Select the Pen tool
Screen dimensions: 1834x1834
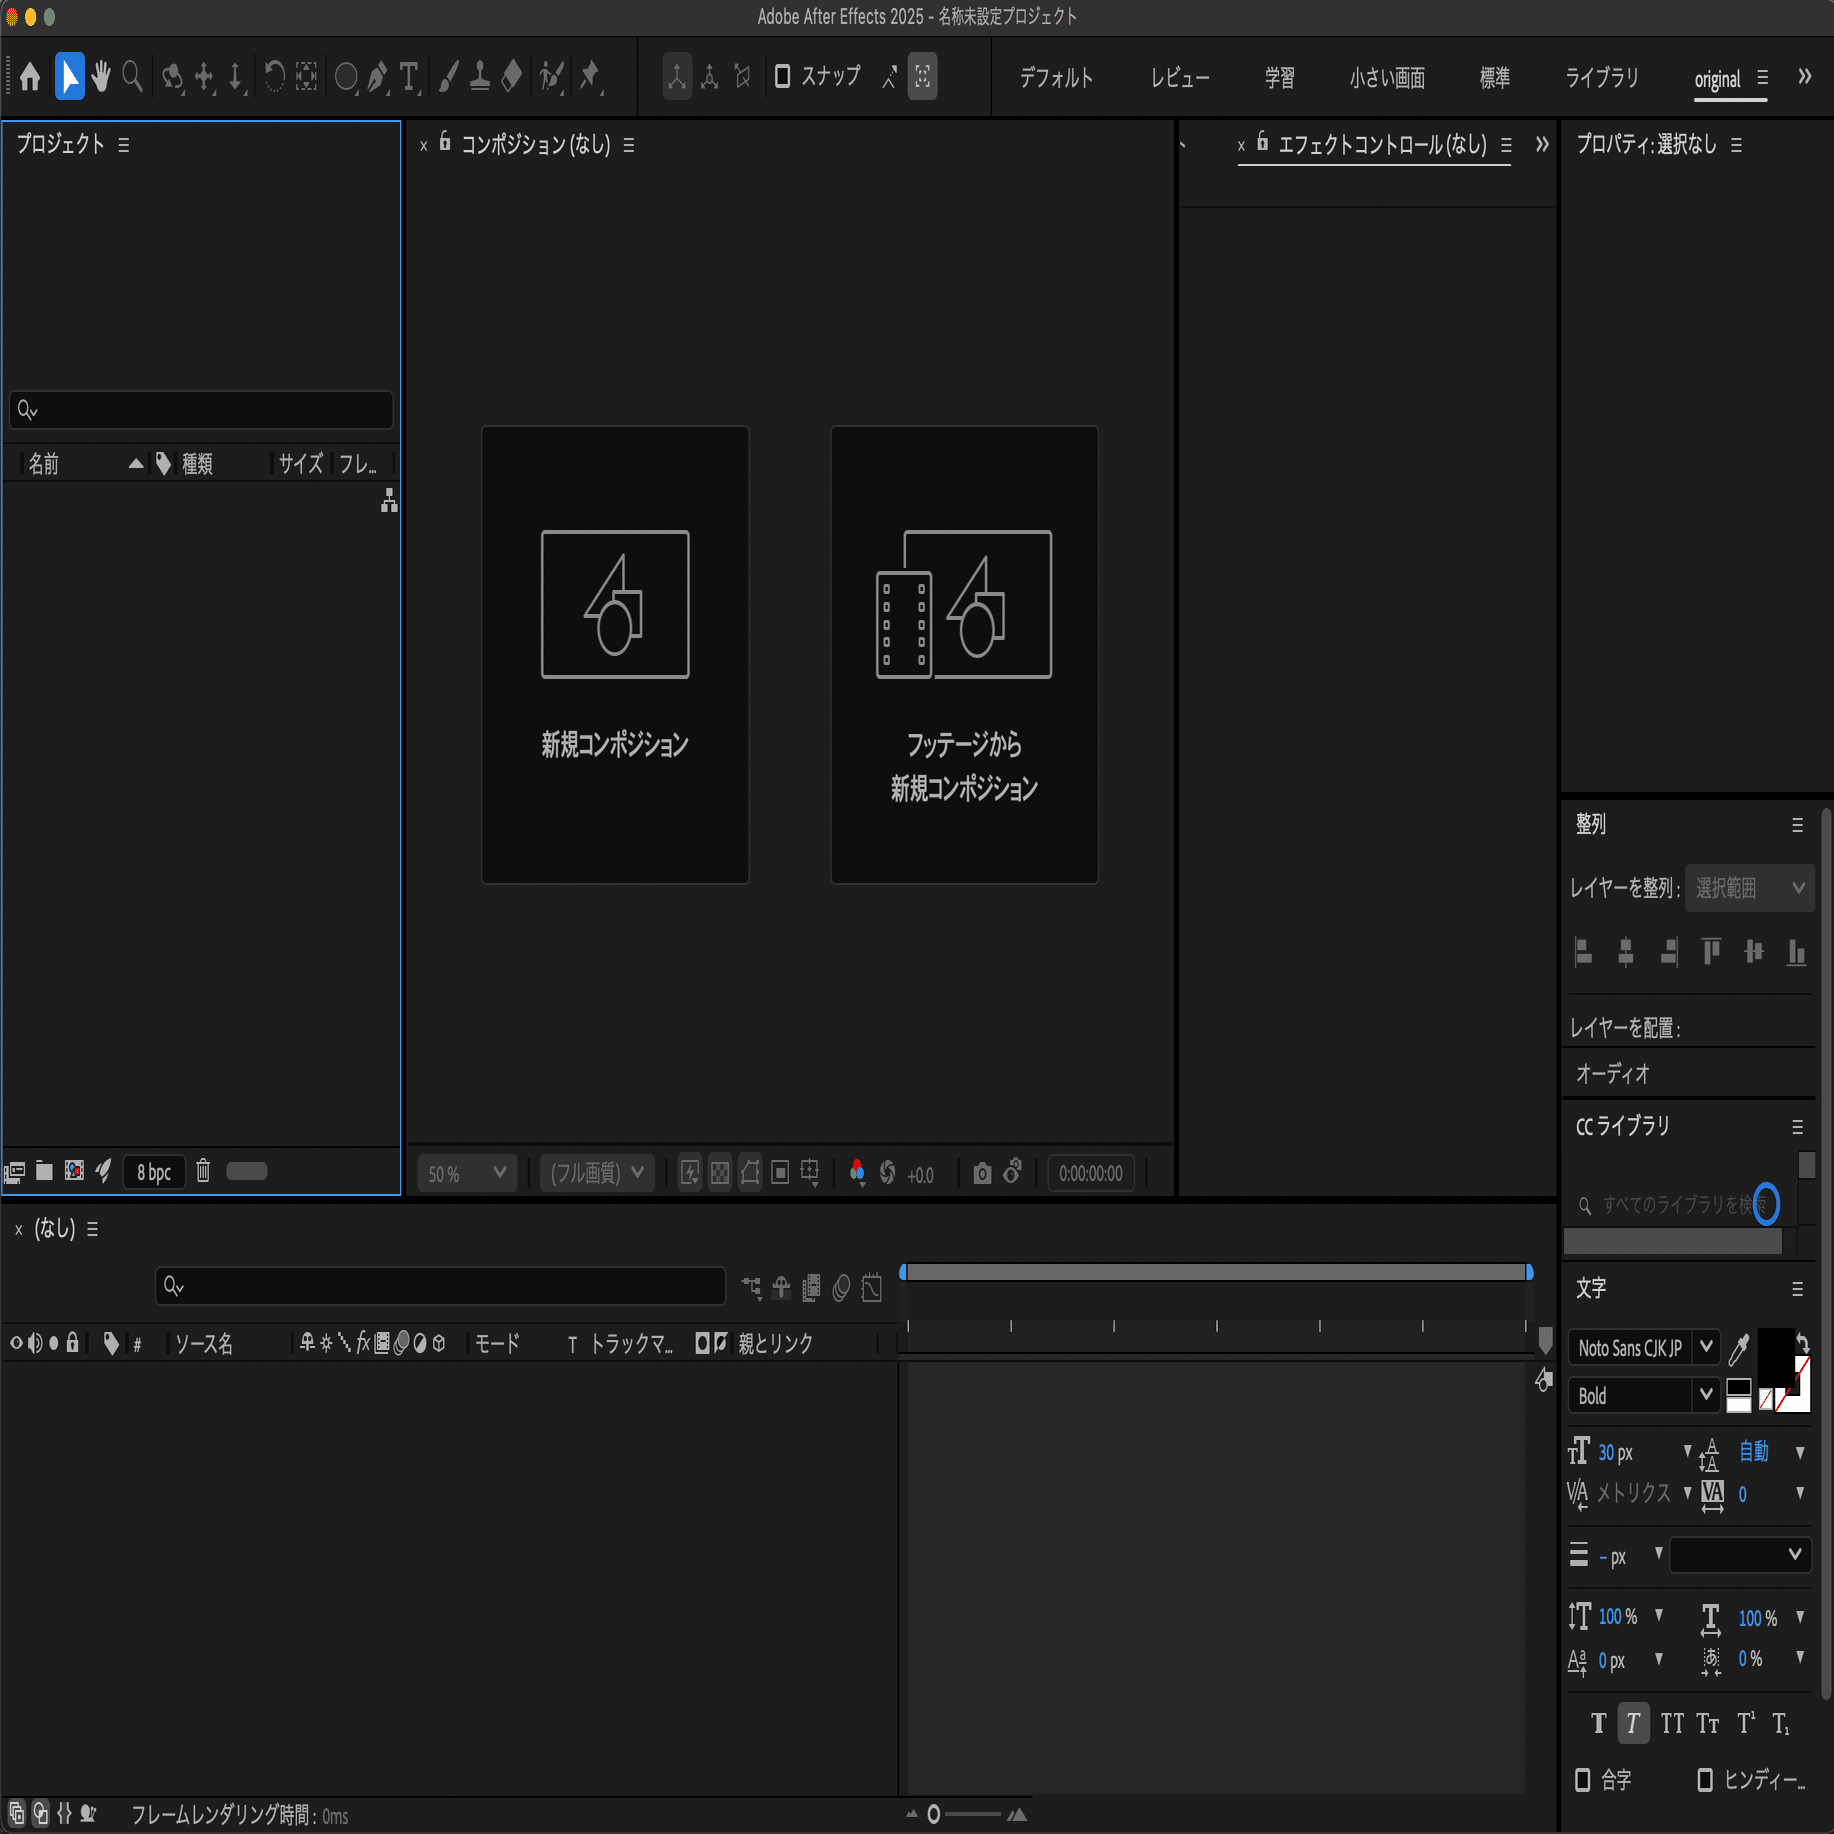click(x=377, y=77)
